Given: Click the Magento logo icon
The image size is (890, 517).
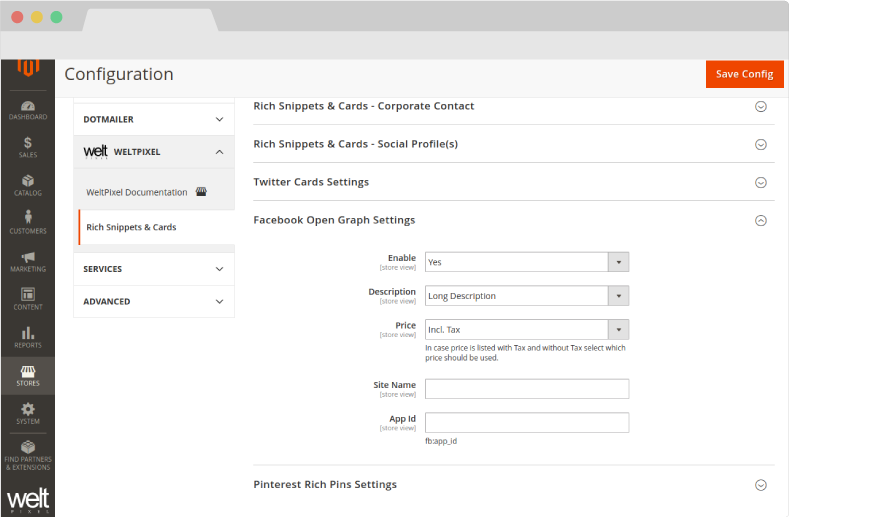Looking at the screenshot, I should [x=28, y=68].
